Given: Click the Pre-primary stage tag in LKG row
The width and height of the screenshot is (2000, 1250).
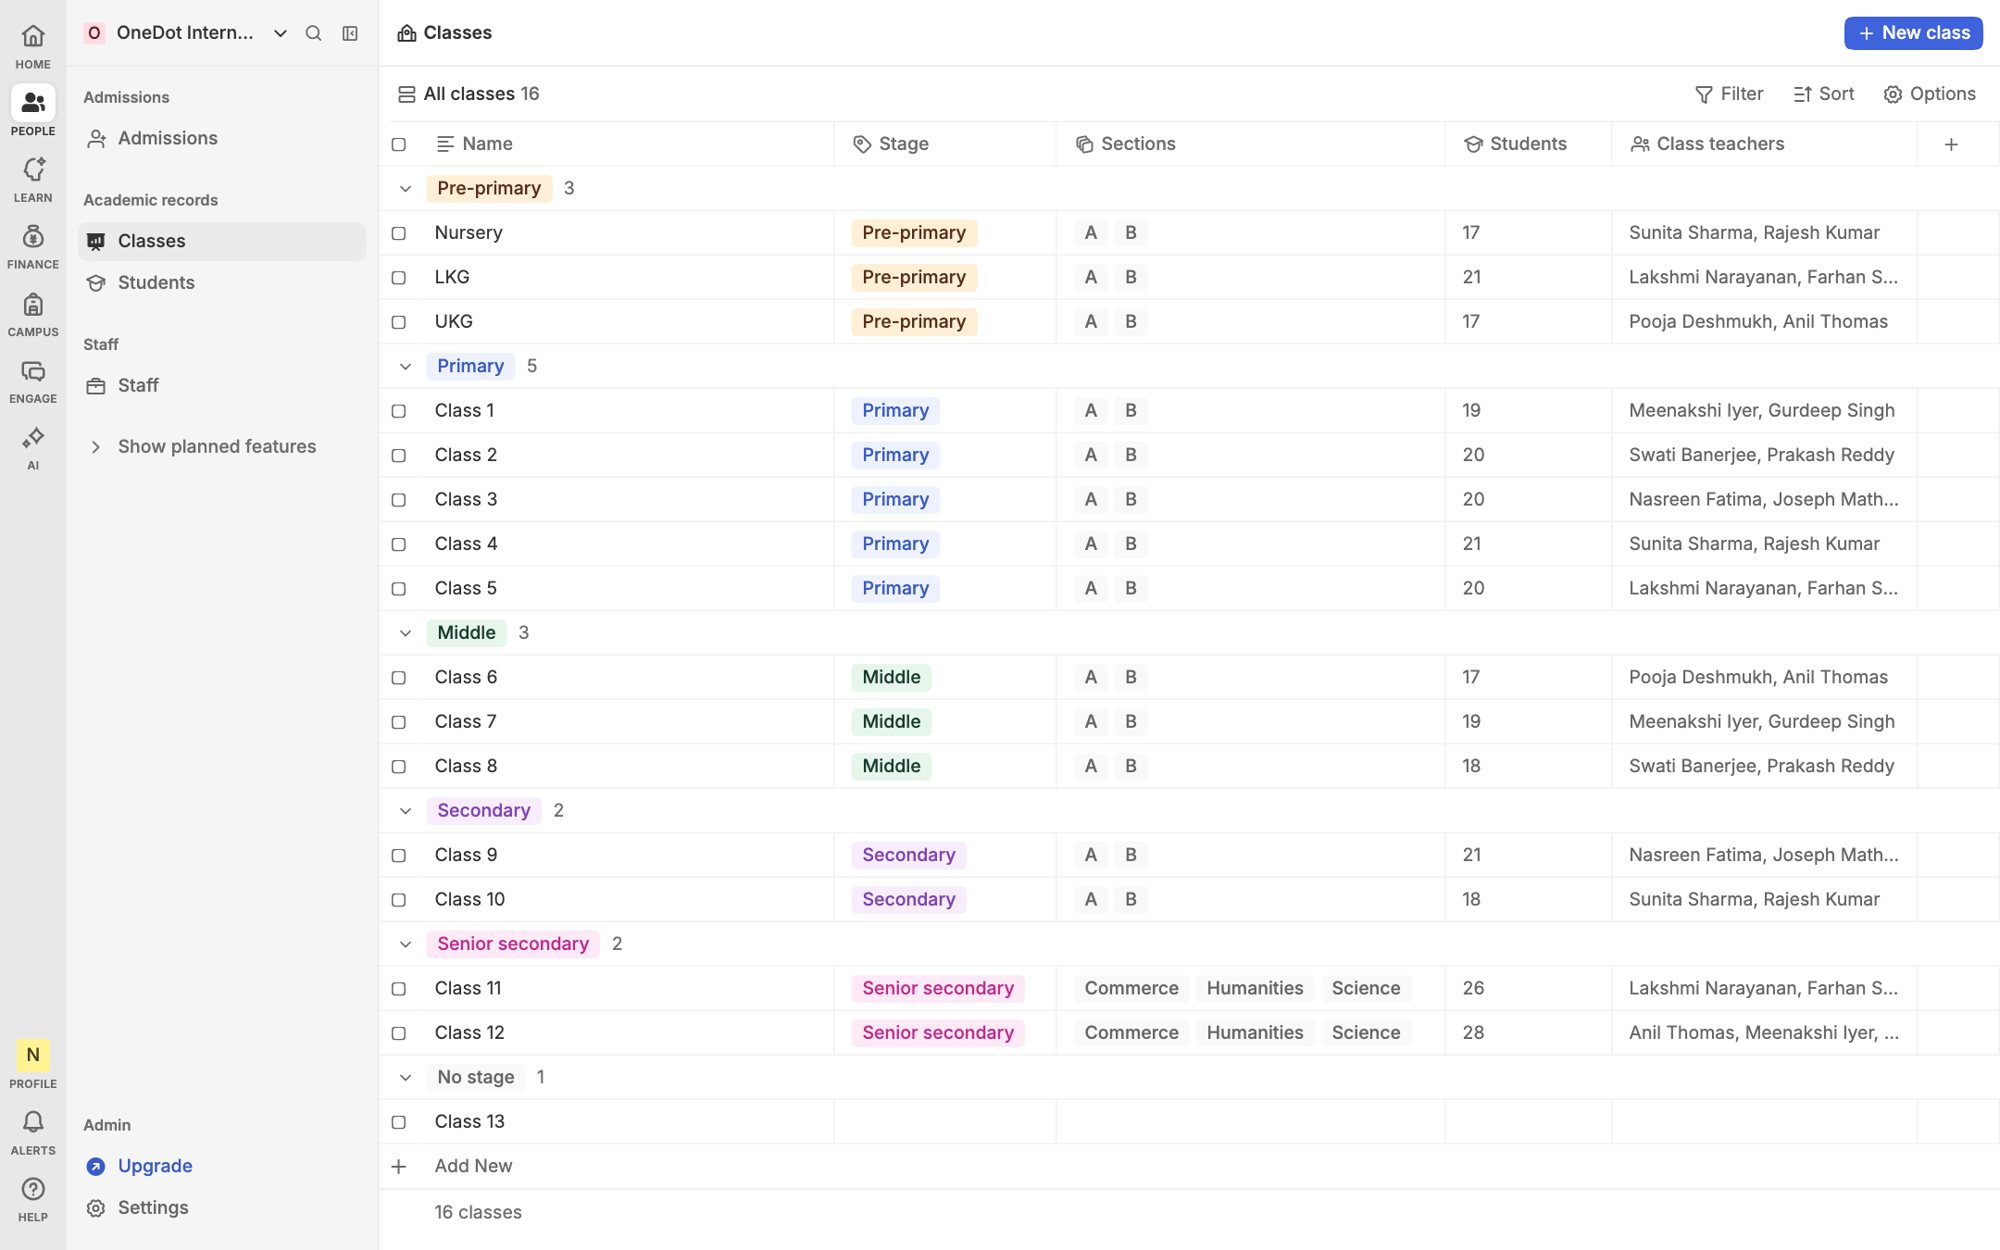Looking at the screenshot, I should (x=914, y=277).
